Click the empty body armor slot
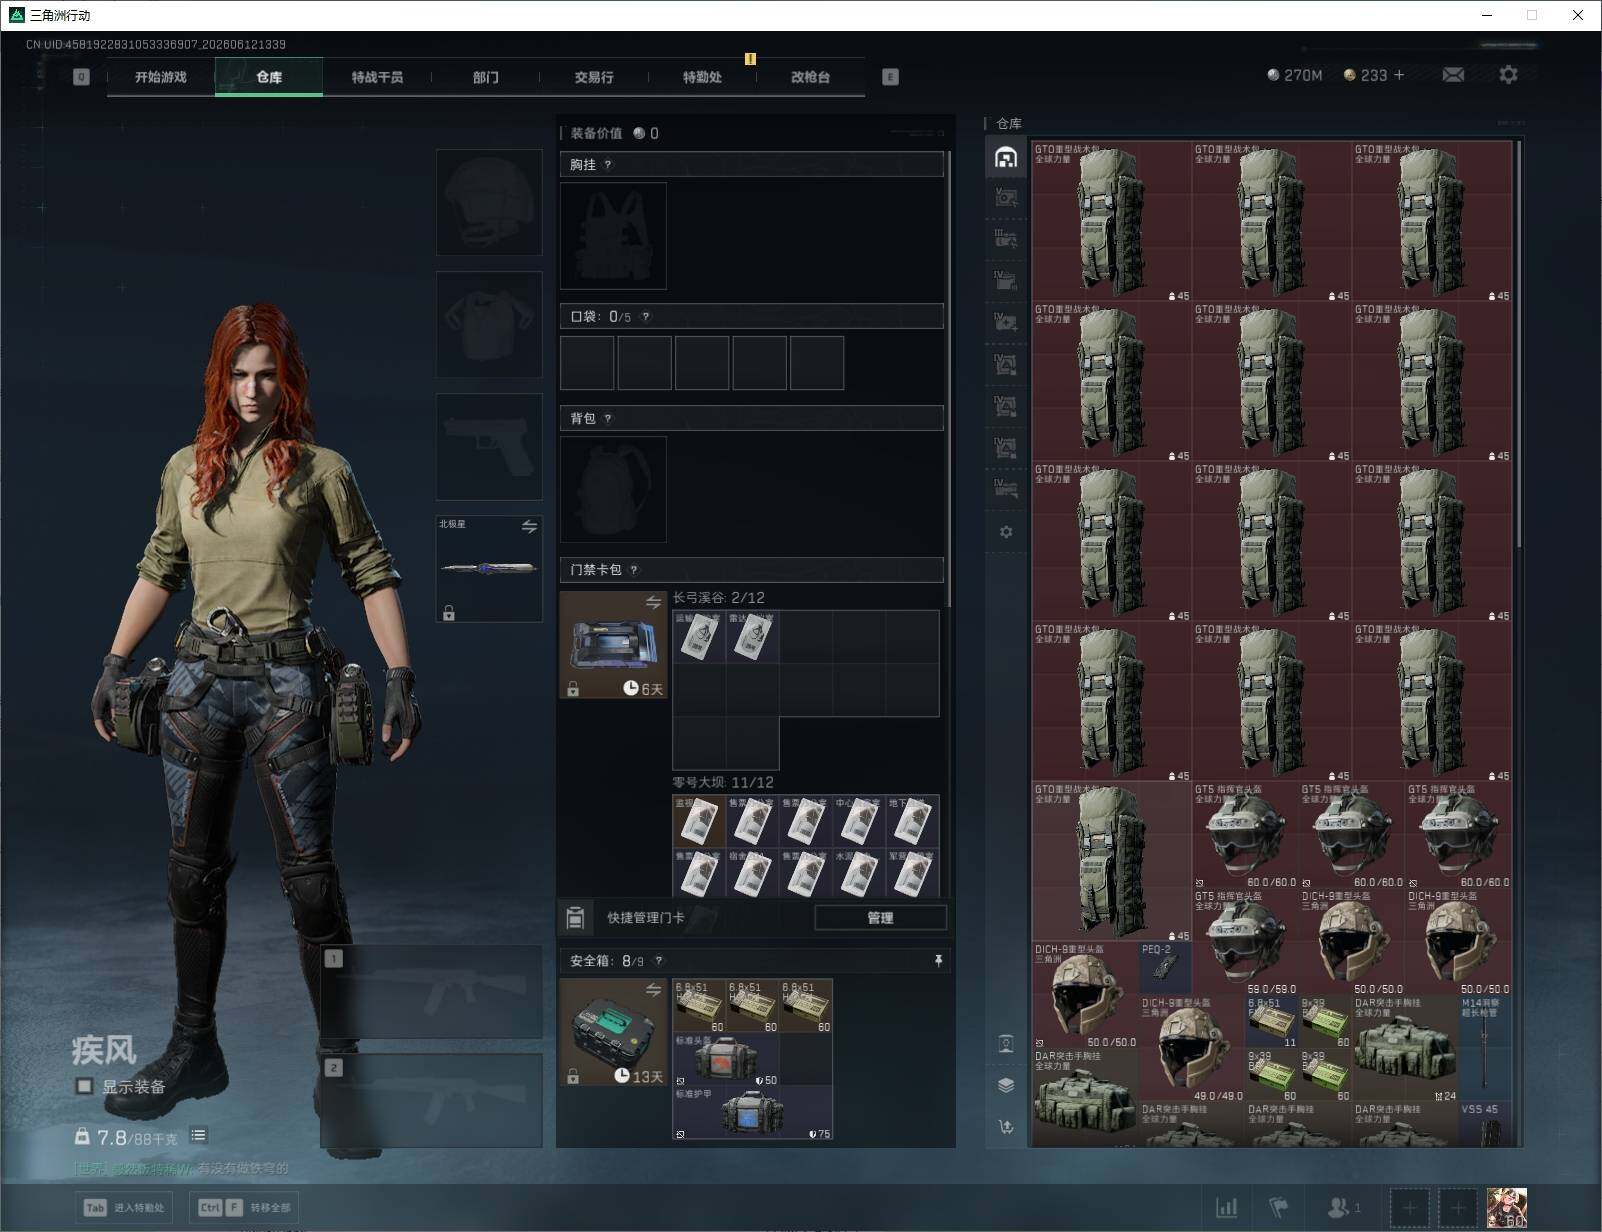1602x1232 pixels. [x=489, y=324]
